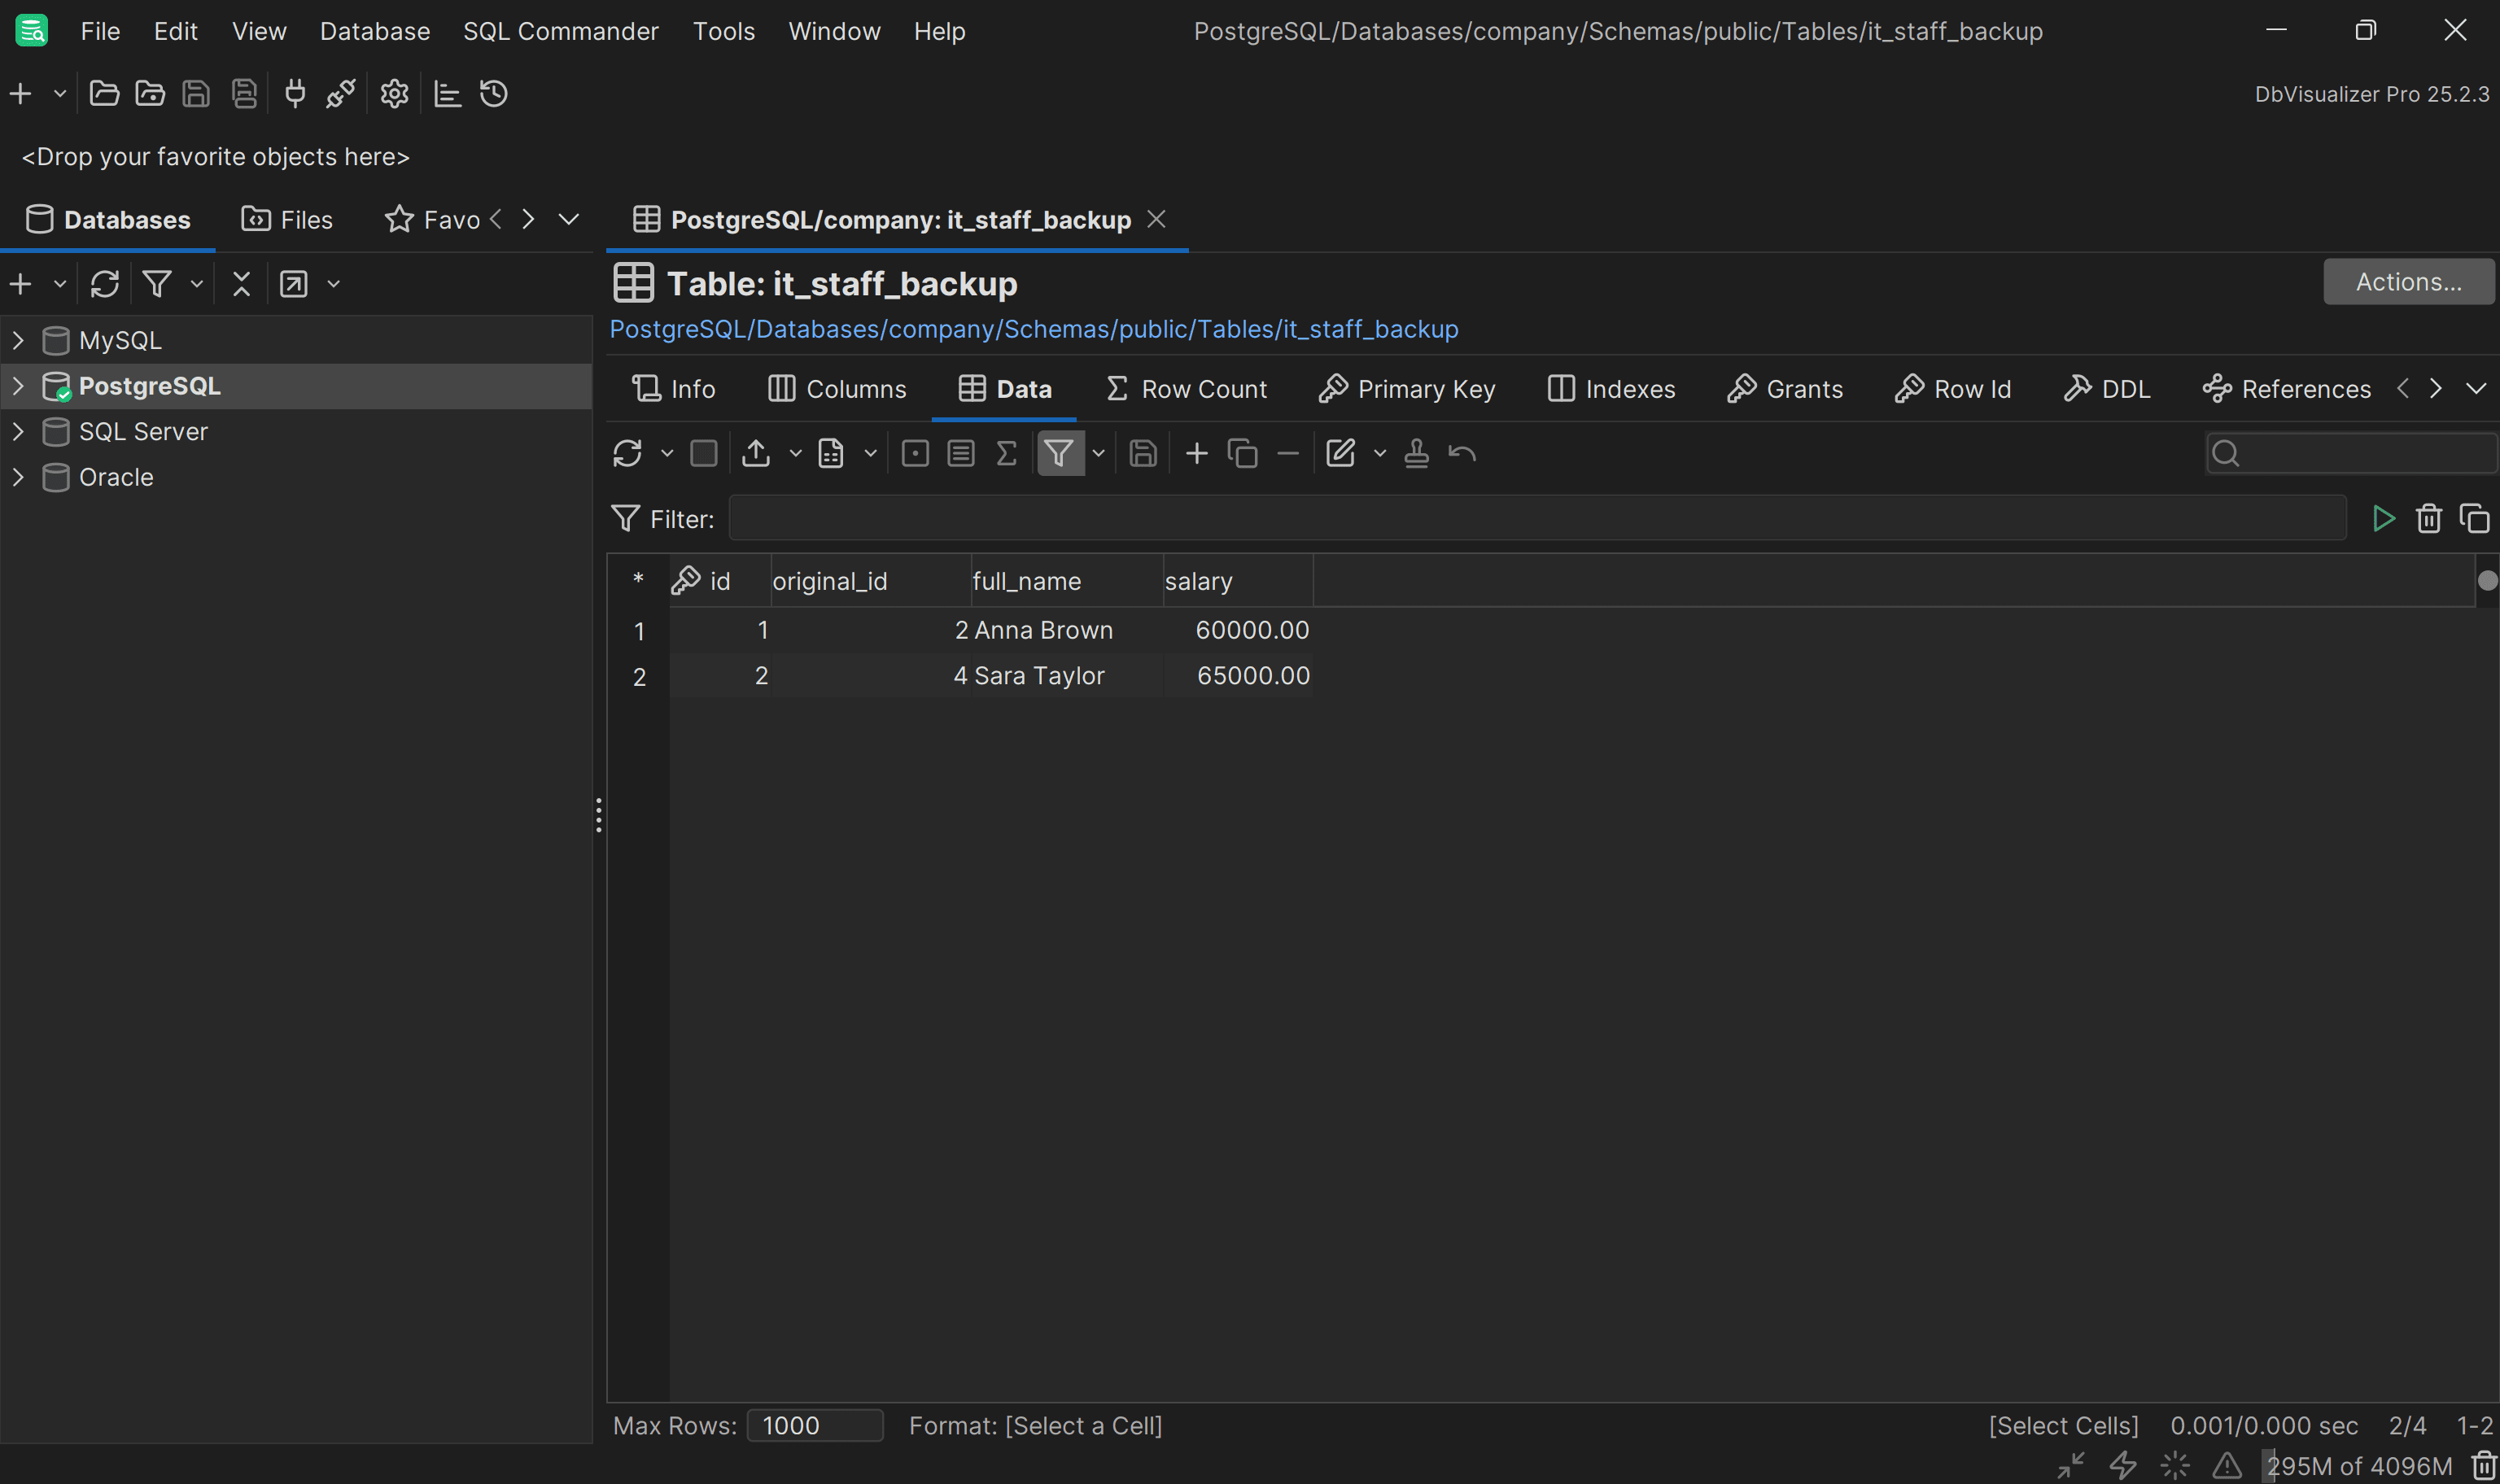The image size is (2500, 1484).
Task: Save grid edits with disk icon
Action: (1143, 454)
